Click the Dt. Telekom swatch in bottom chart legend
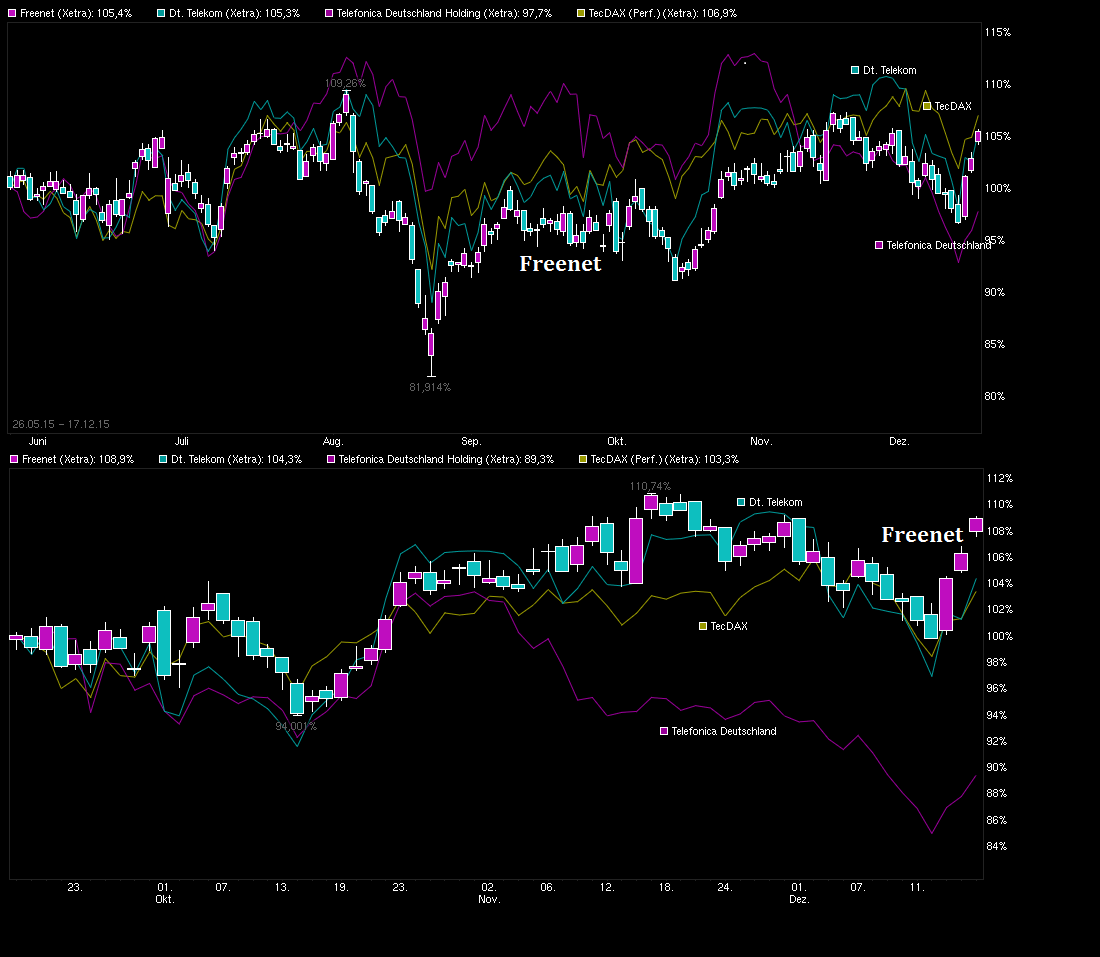This screenshot has width=1100, height=957. [x=163, y=460]
